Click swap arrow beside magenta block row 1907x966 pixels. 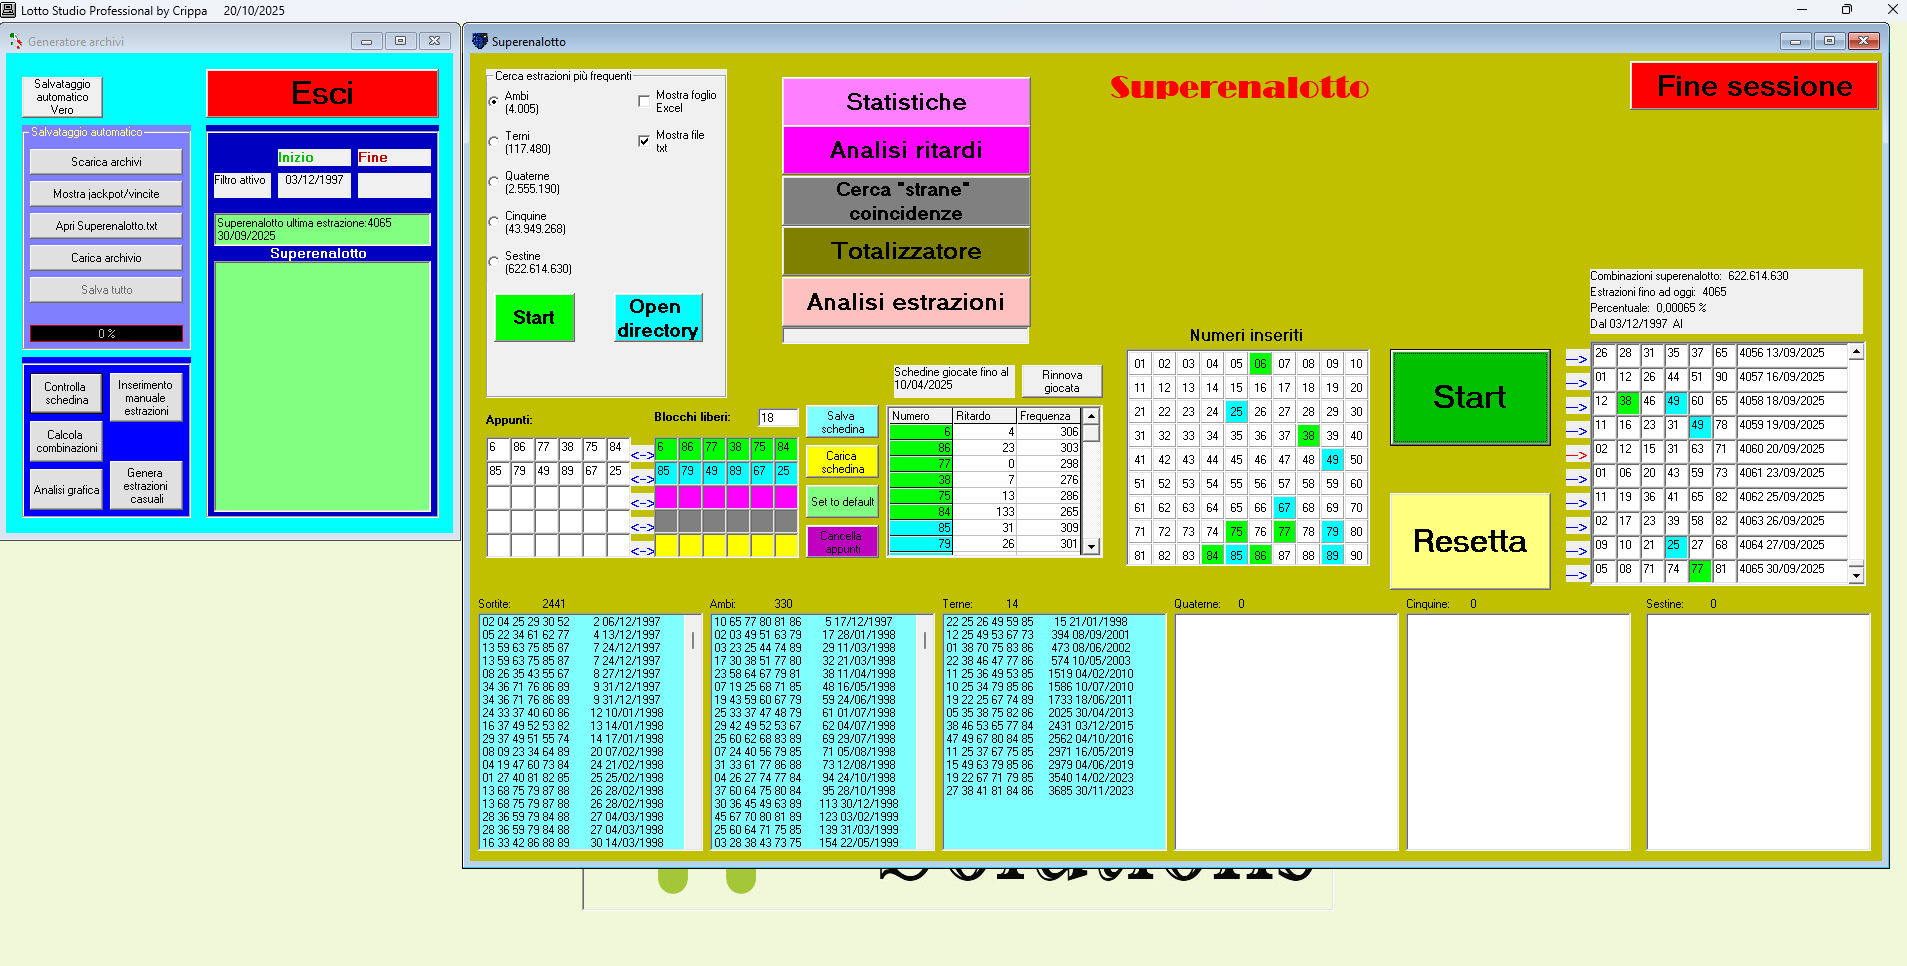tap(642, 503)
